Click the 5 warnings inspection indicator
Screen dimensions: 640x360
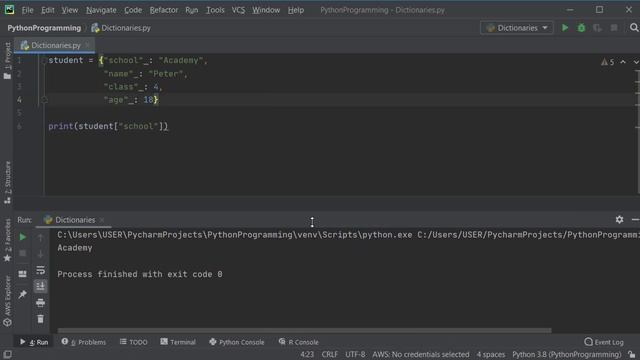coord(607,62)
